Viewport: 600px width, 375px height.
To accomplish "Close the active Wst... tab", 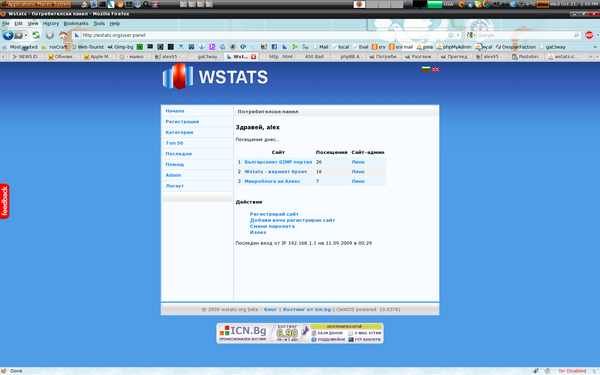I will click(253, 57).
